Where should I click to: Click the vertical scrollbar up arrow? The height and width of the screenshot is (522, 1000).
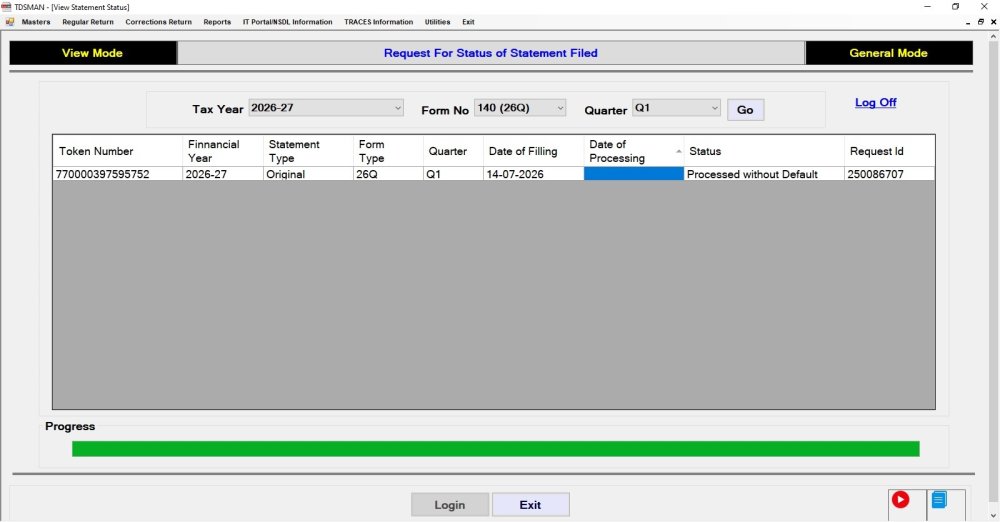pos(994,36)
